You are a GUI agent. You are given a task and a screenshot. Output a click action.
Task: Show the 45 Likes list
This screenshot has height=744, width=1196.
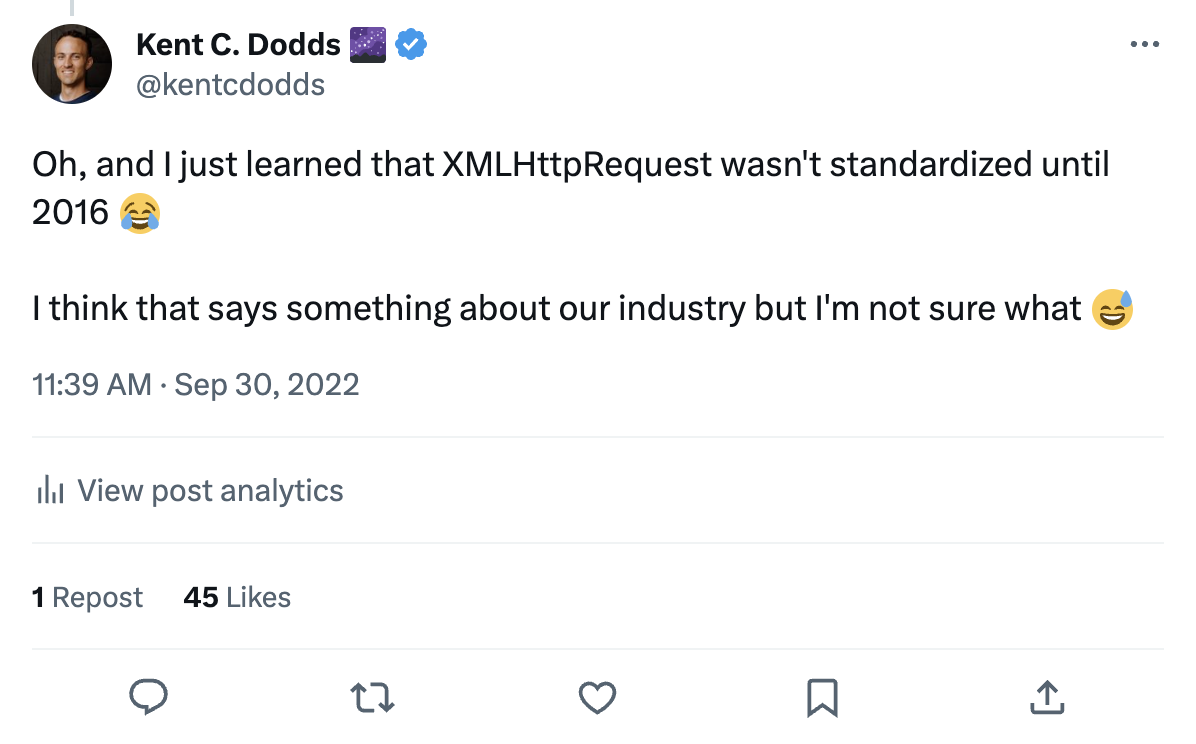pyautogui.click(x=237, y=598)
